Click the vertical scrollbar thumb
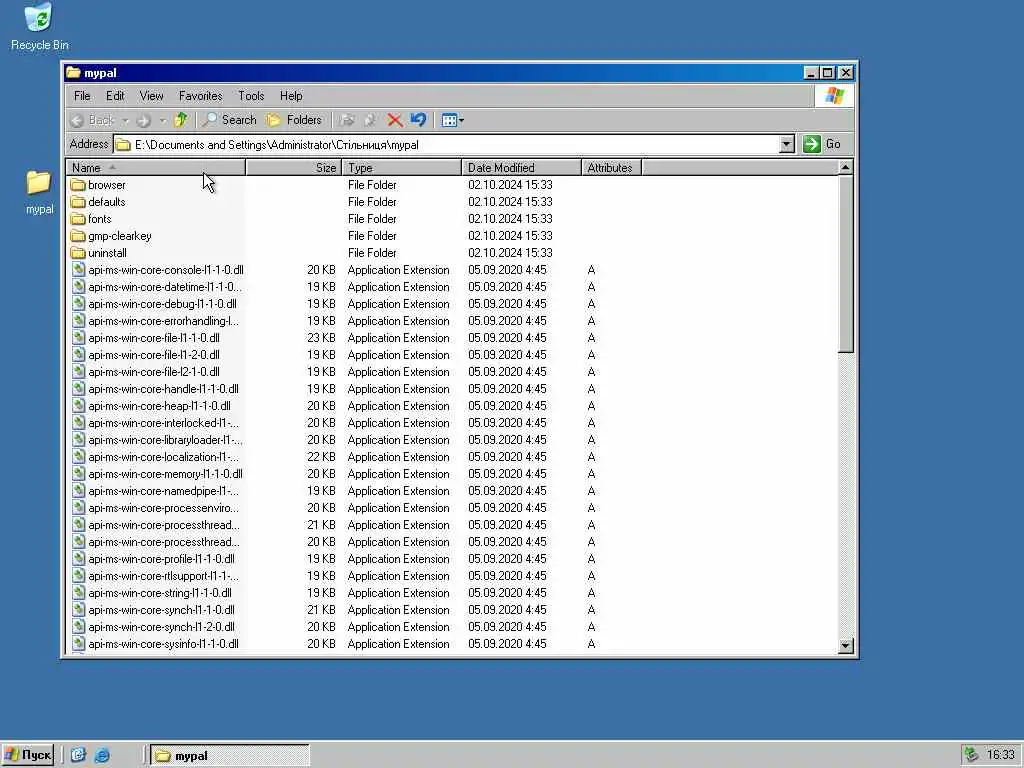Image resolution: width=1024 pixels, height=768 pixels. [x=846, y=264]
